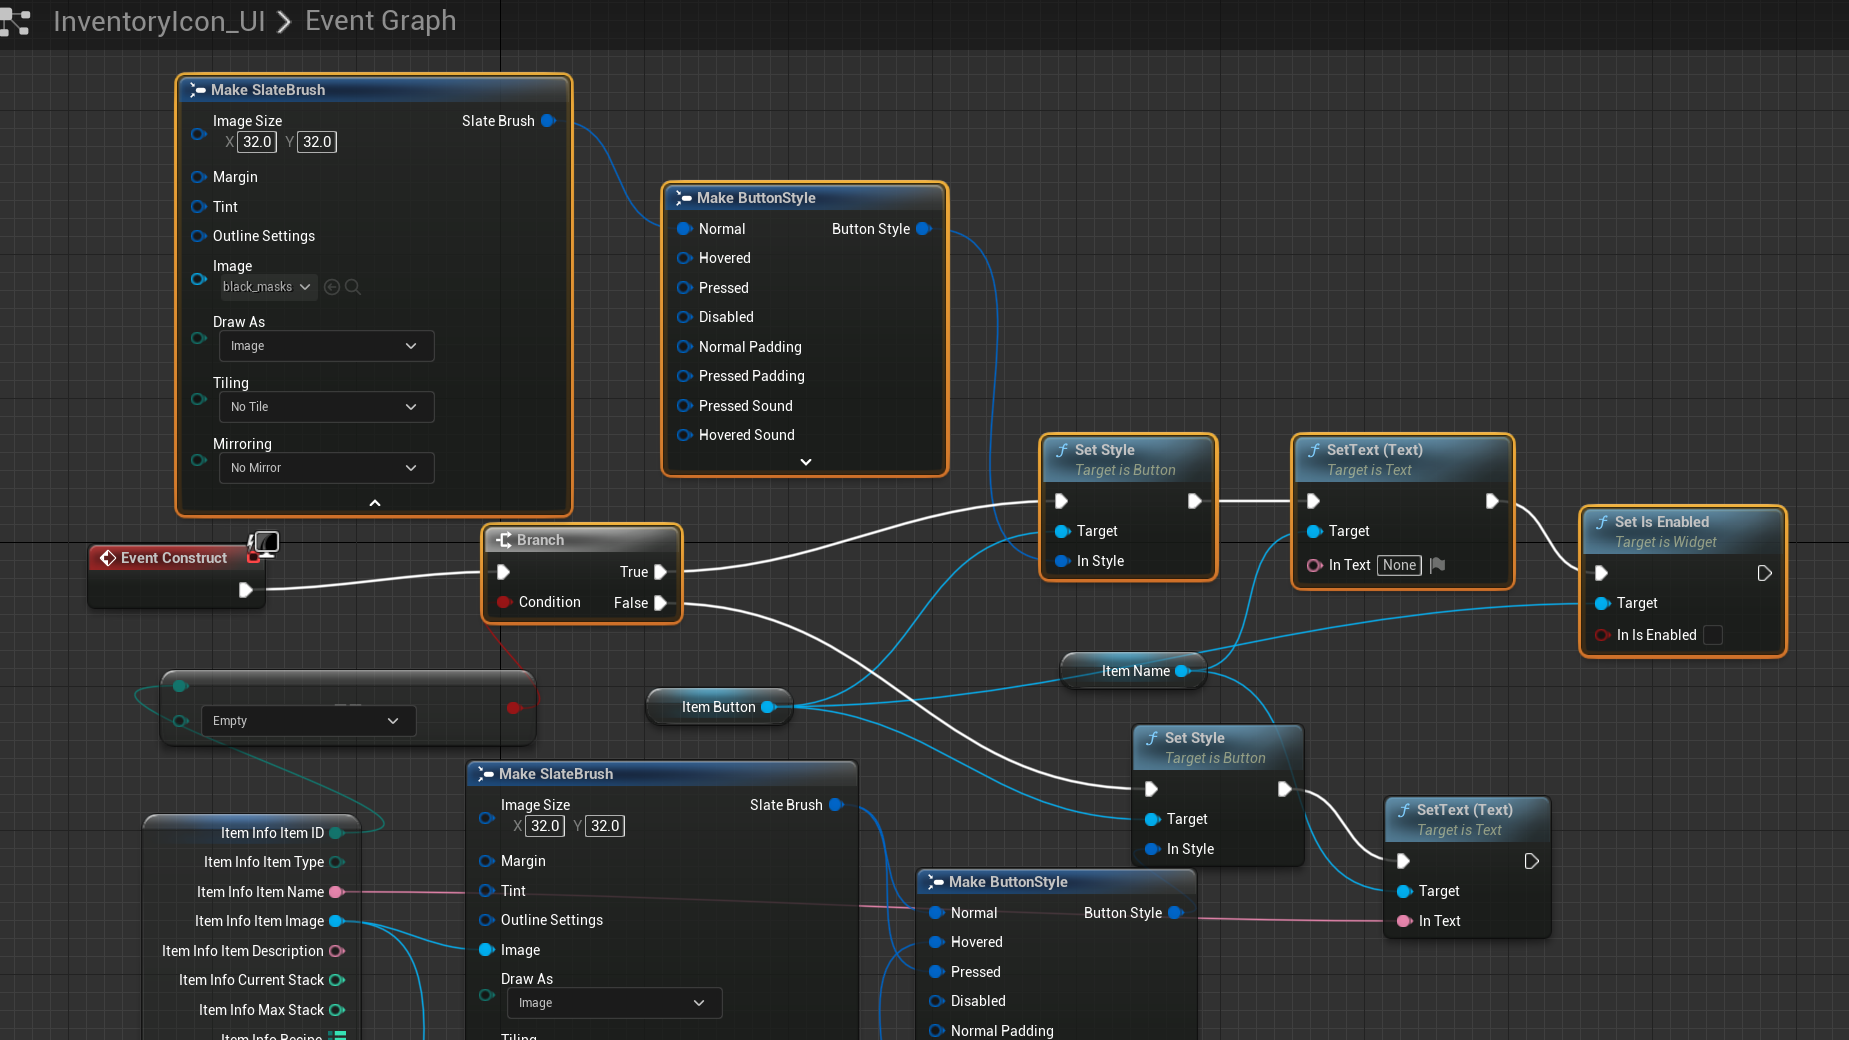Click the use-selected-asset arrow next to black_masks
The height and width of the screenshot is (1040, 1849).
click(332, 287)
